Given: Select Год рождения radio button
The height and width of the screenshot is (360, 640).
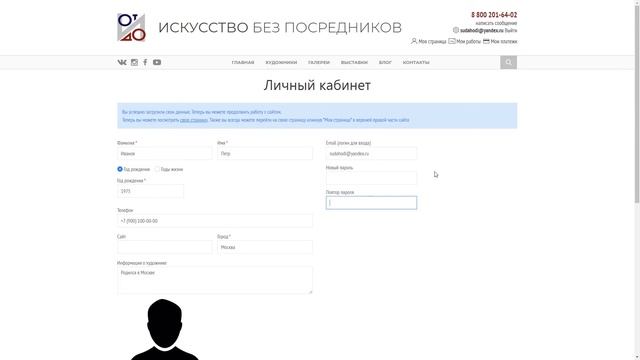Looking at the screenshot, I should click(120, 169).
